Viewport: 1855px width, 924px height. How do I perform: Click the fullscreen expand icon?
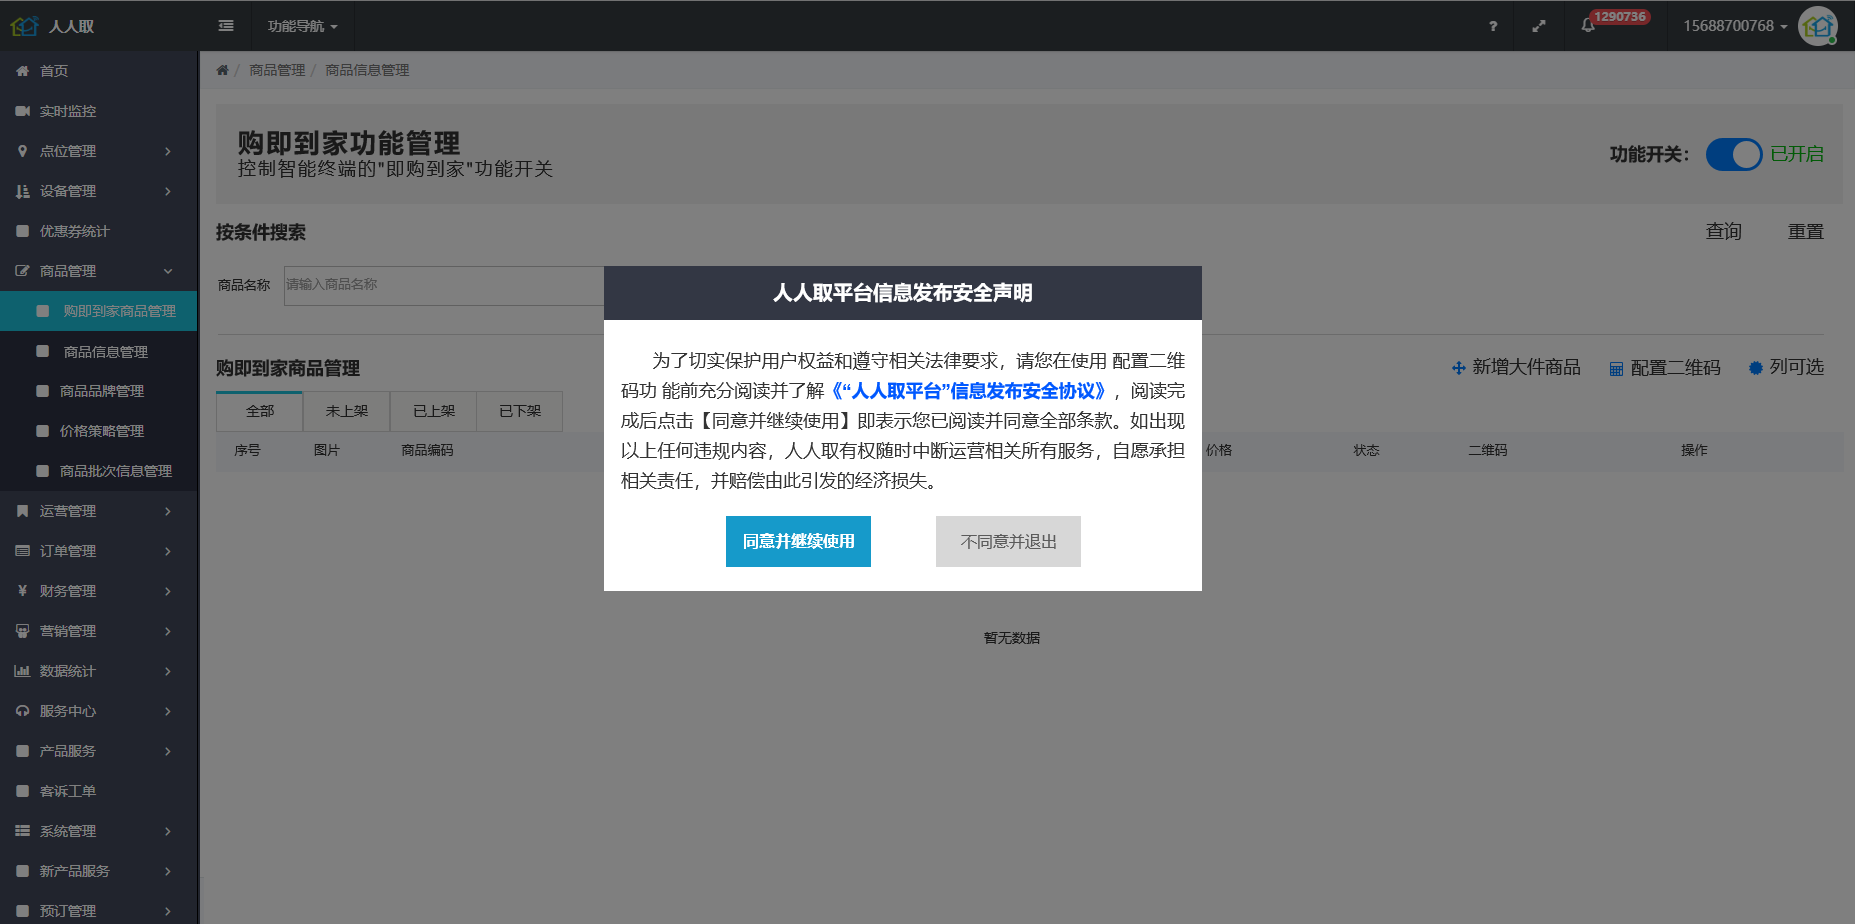coord(1539,26)
